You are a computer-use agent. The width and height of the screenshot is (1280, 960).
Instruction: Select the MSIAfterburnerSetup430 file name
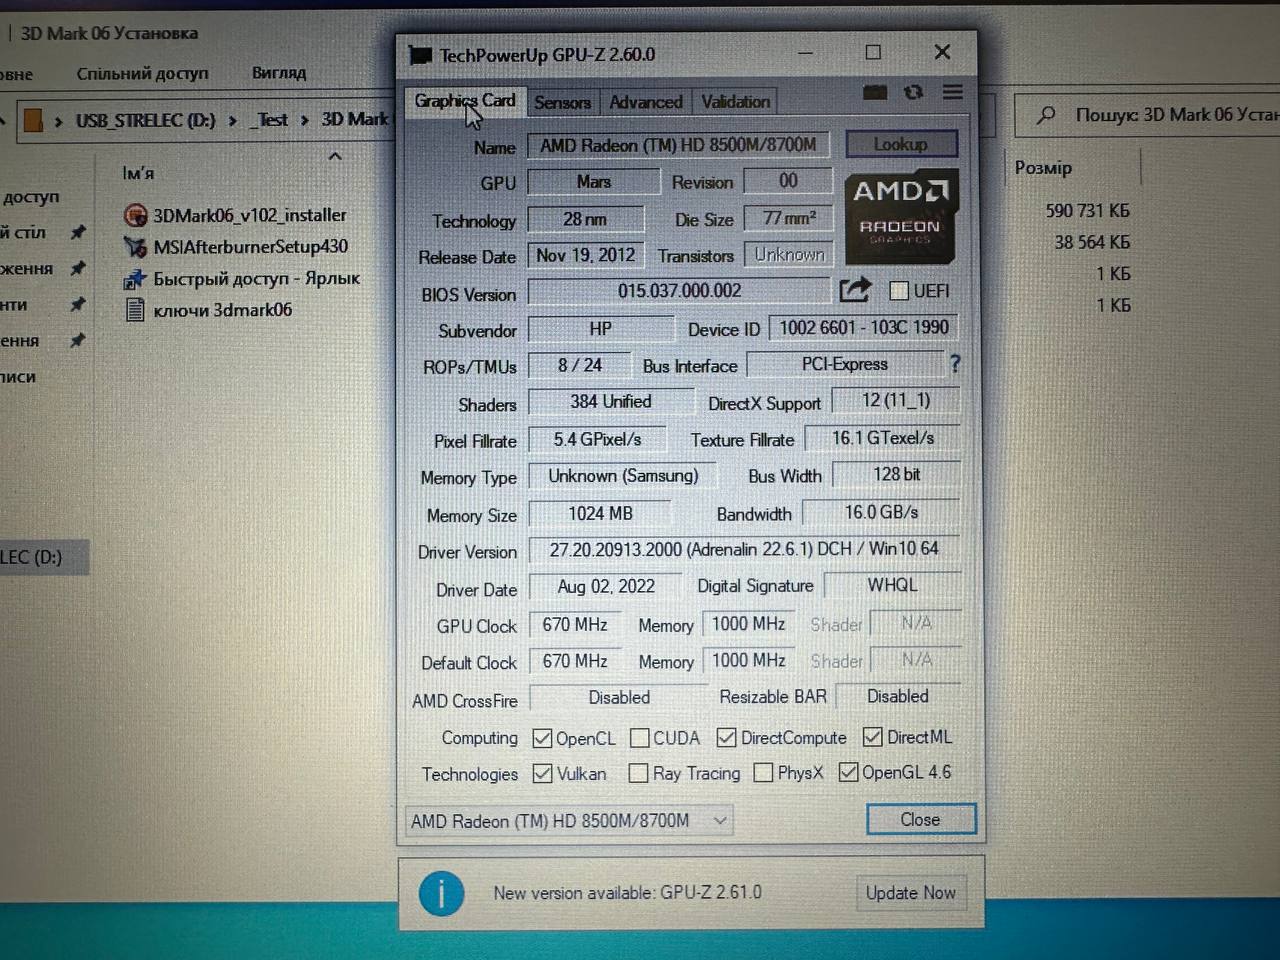251,247
